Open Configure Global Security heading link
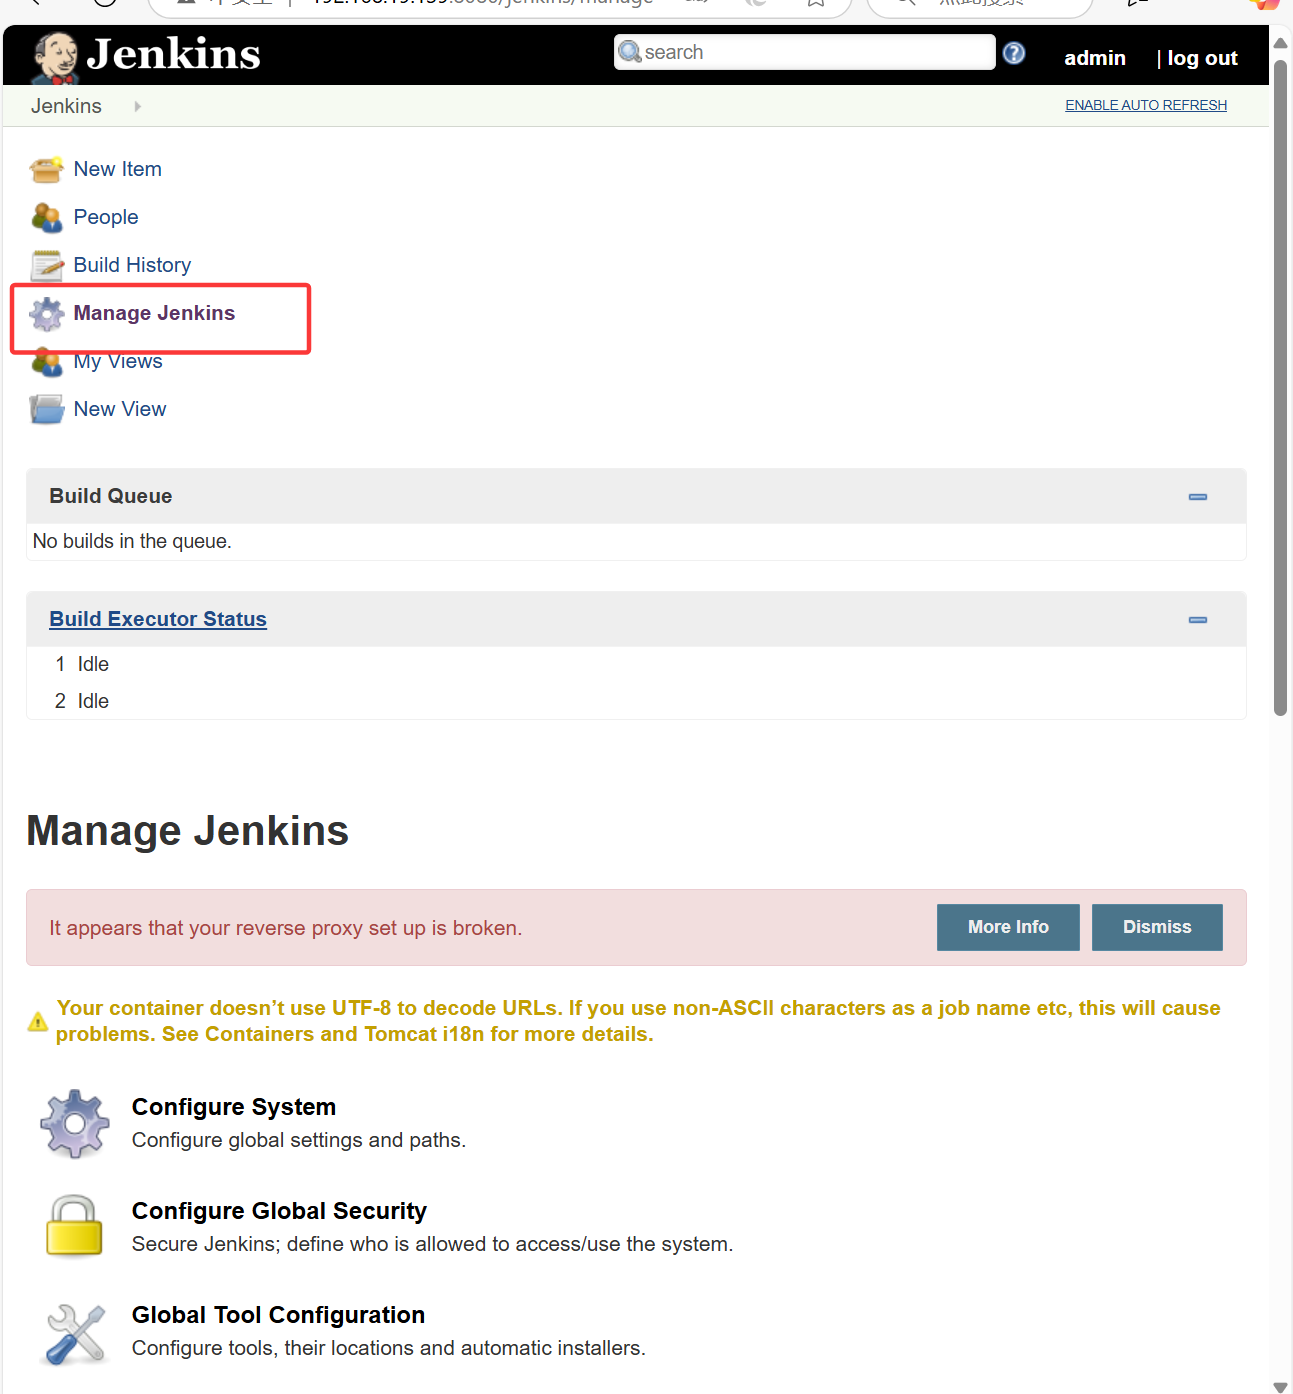The image size is (1293, 1394). pyautogui.click(x=279, y=1211)
